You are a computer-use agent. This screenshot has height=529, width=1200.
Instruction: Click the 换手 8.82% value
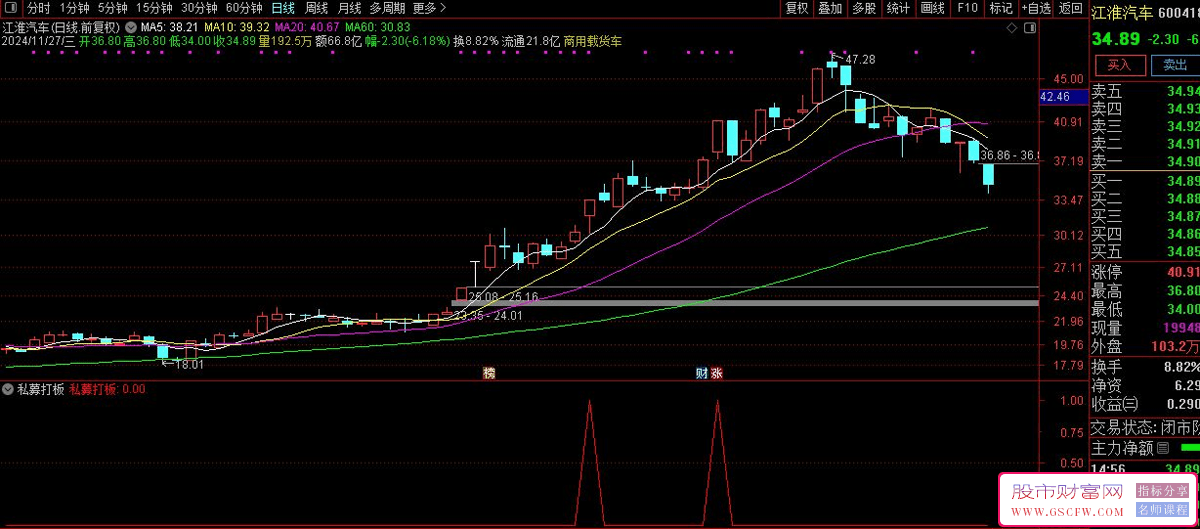1181,366
